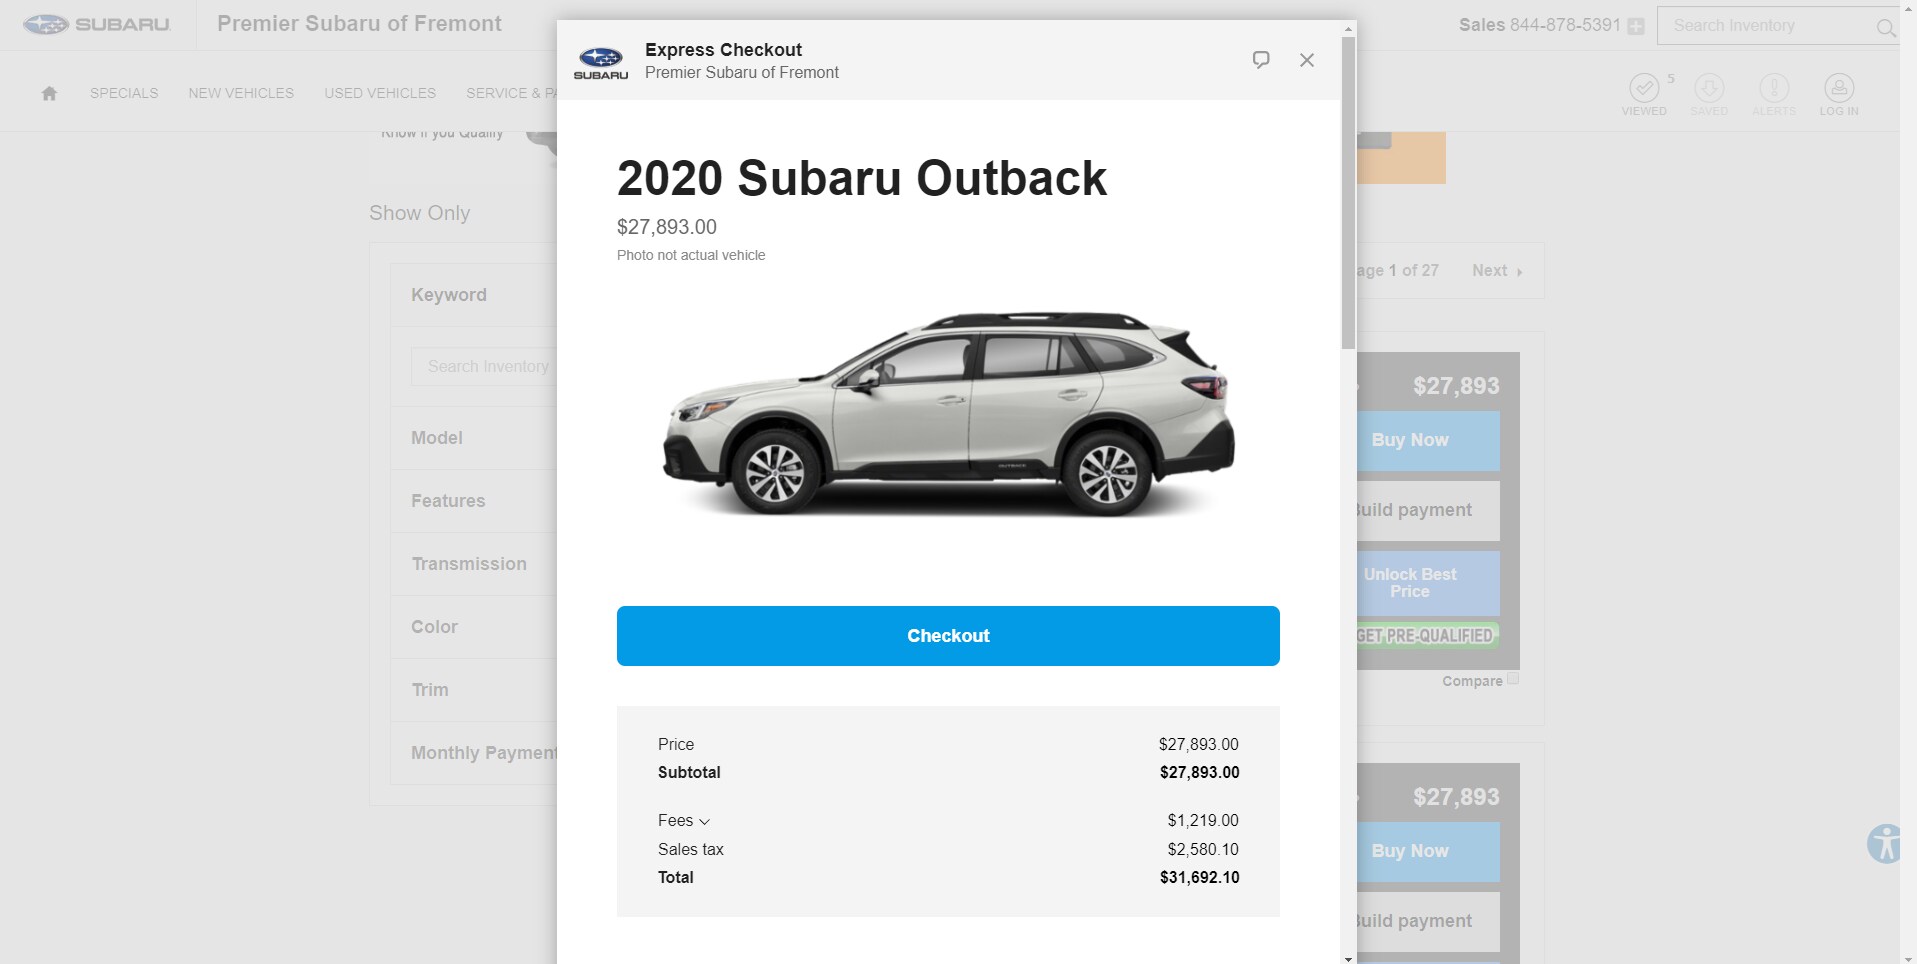1917x964 pixels.
Task: Click the dialog scrollbar down arrow
Action: click(x=1348, y=958)
